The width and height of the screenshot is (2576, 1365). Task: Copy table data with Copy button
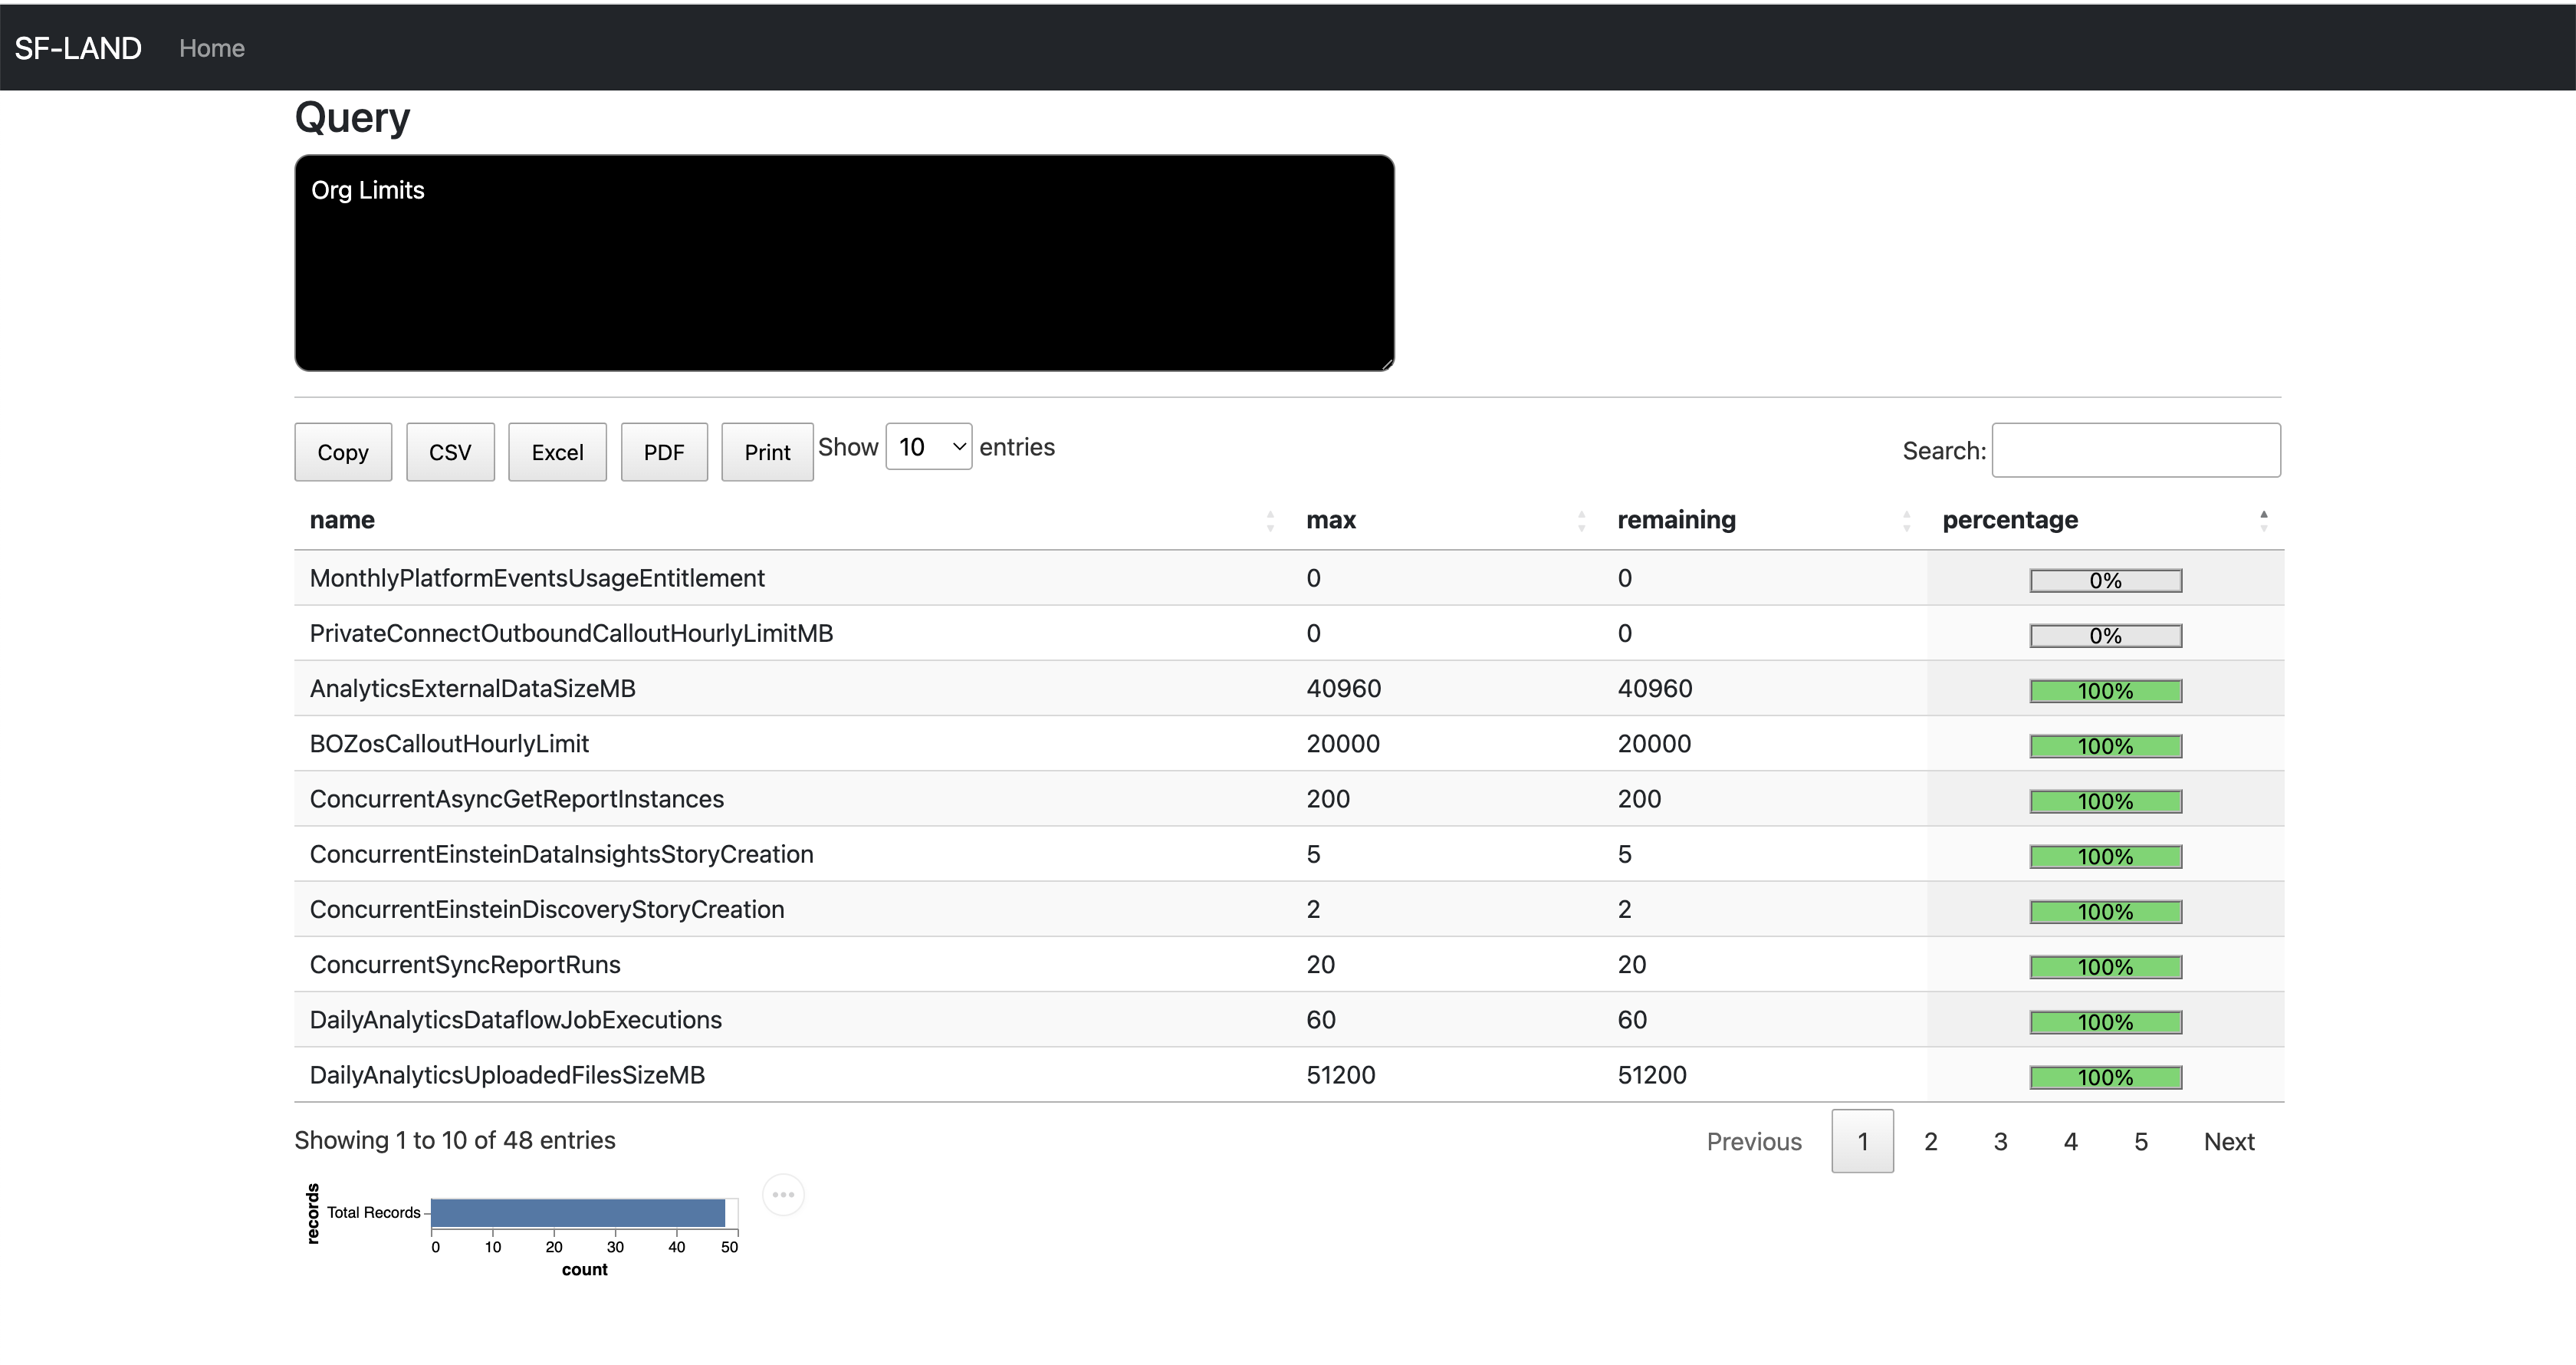(343, 452)
